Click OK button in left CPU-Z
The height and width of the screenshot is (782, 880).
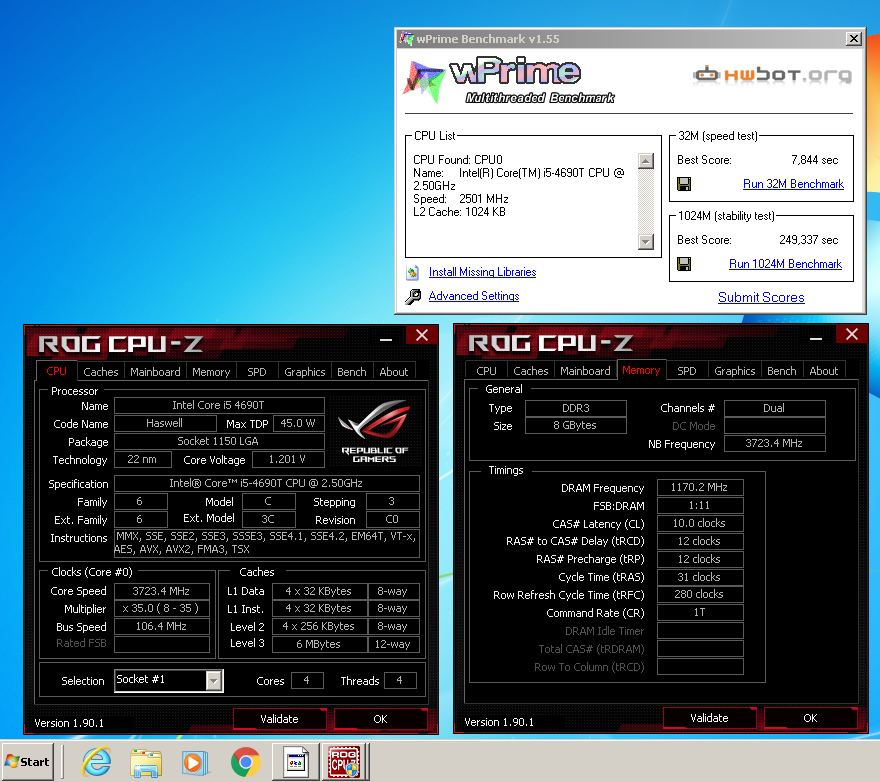point(381,719)
